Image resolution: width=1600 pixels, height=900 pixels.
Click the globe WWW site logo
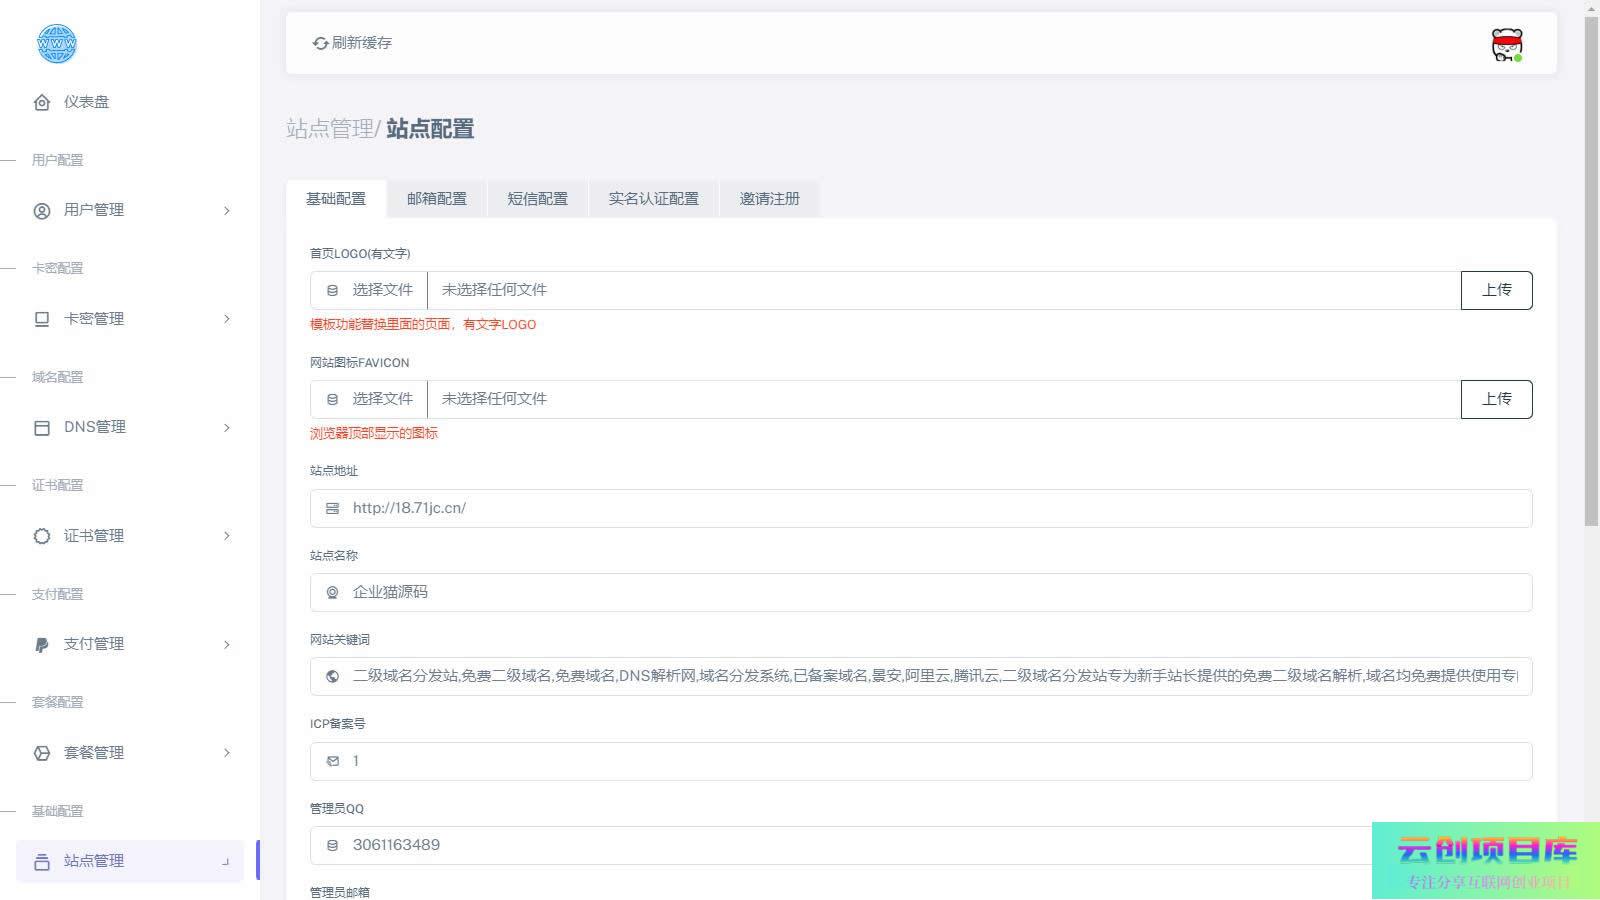57,44
